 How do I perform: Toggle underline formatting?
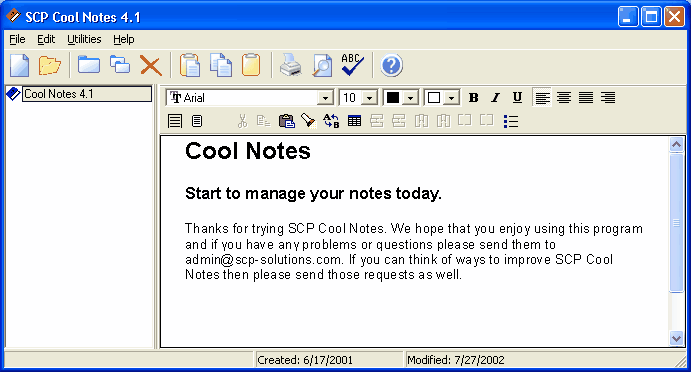pyautogui.click(x=517, y=97)
